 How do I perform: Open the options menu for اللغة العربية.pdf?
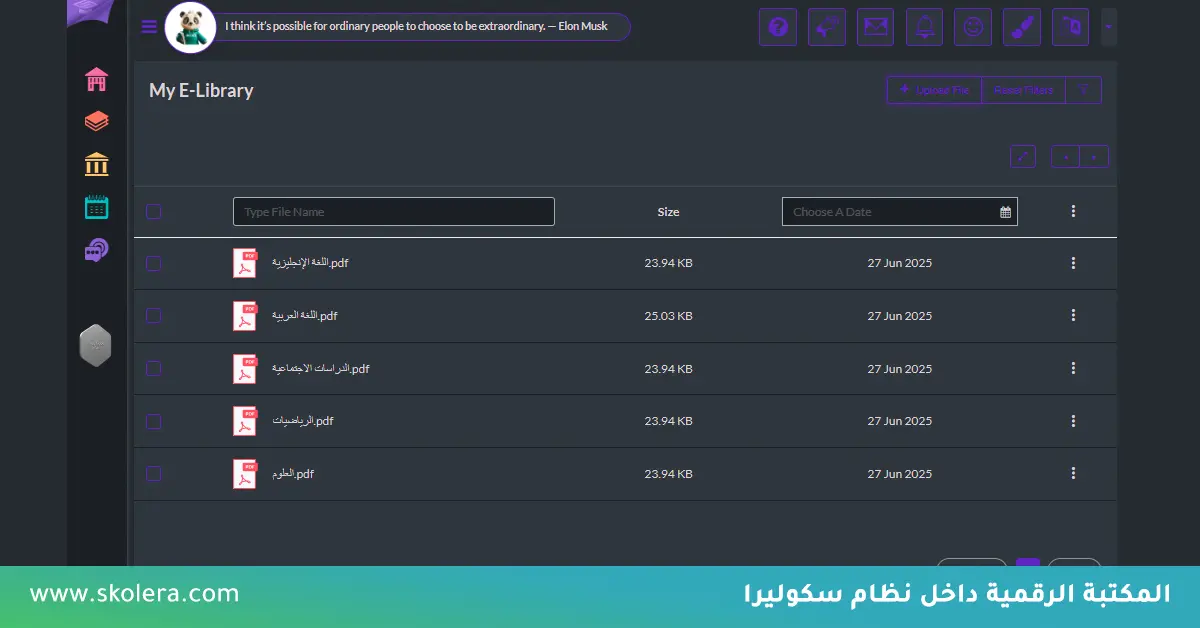coord(1073,315)
